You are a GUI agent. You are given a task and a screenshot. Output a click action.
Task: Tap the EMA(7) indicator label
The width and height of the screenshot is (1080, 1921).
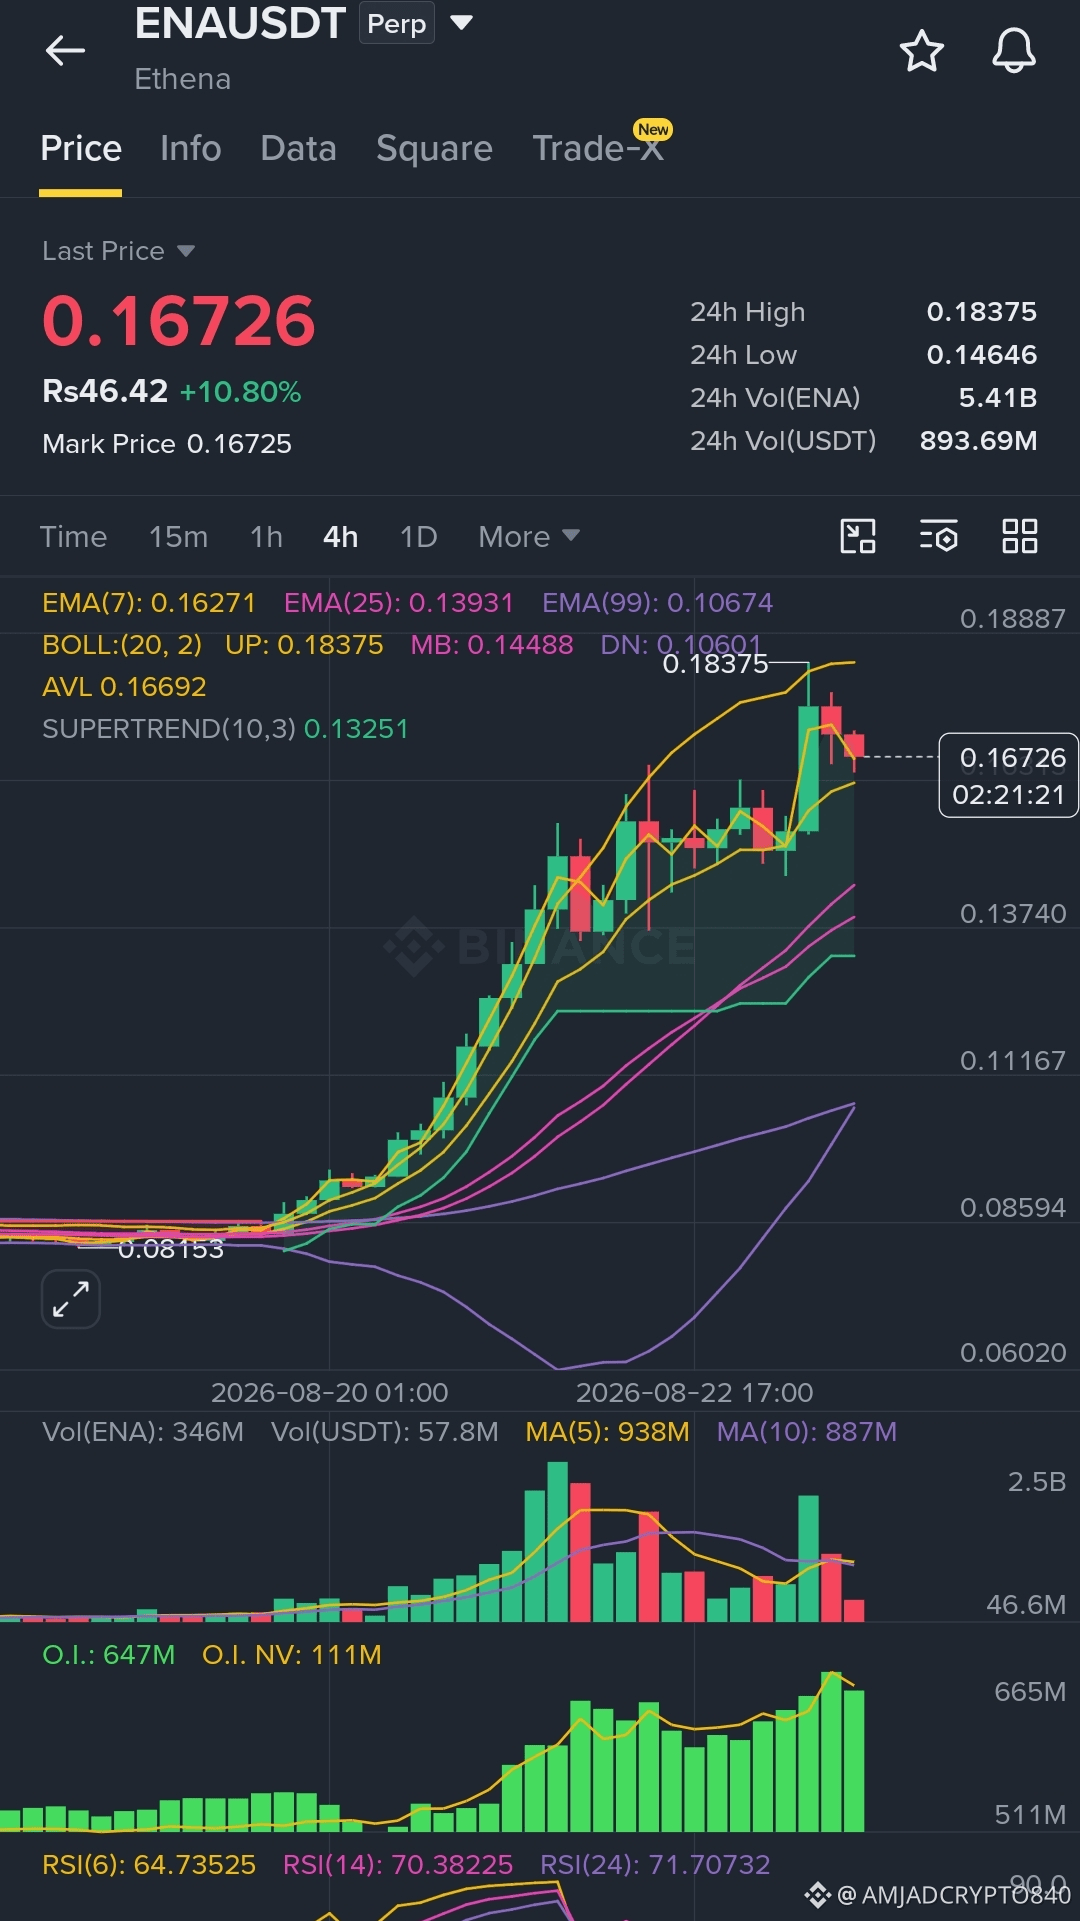click(149, 603)
